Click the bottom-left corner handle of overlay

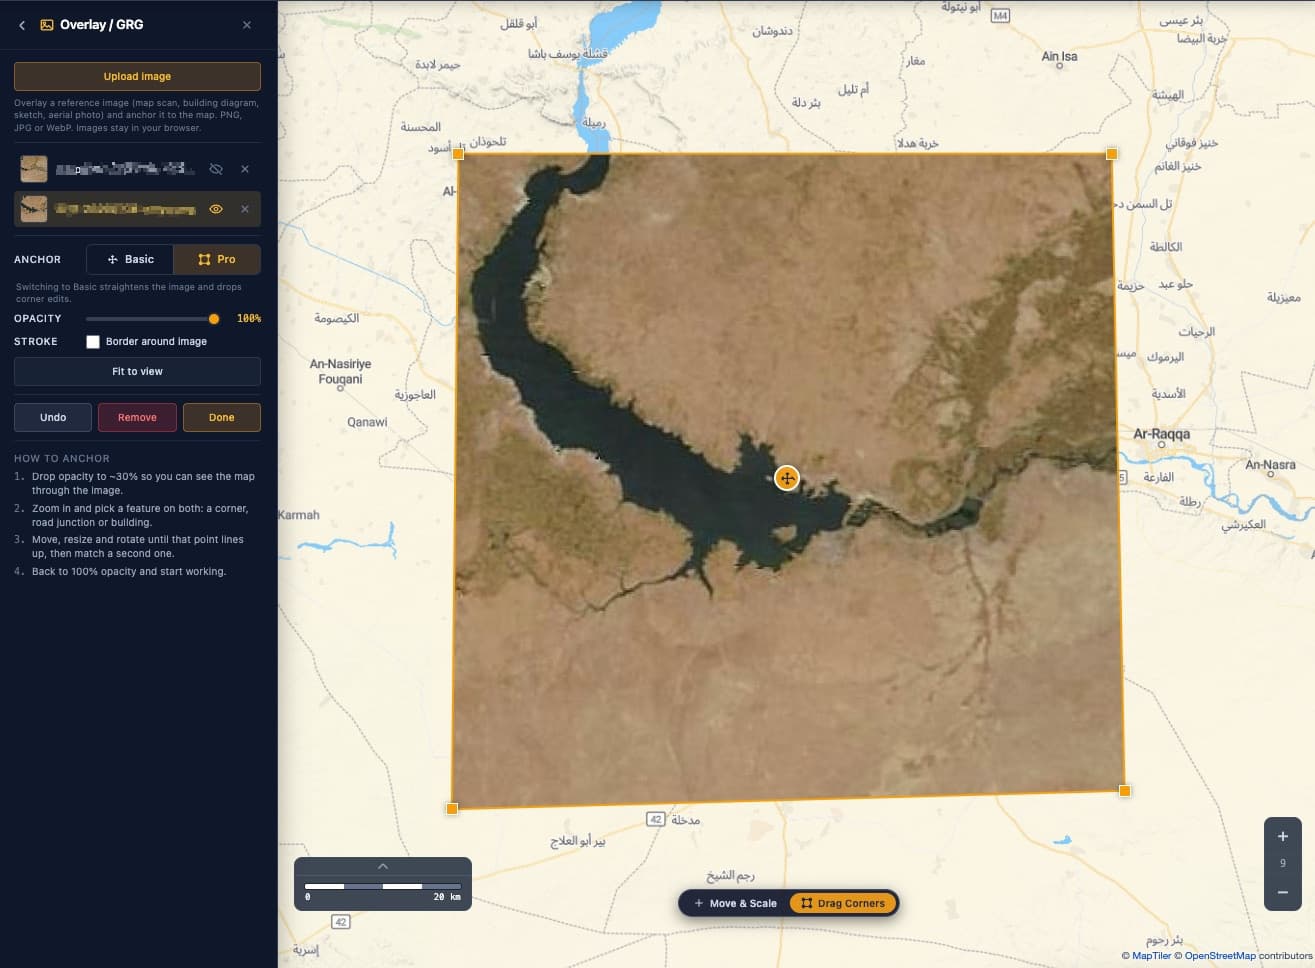[452, 808]
